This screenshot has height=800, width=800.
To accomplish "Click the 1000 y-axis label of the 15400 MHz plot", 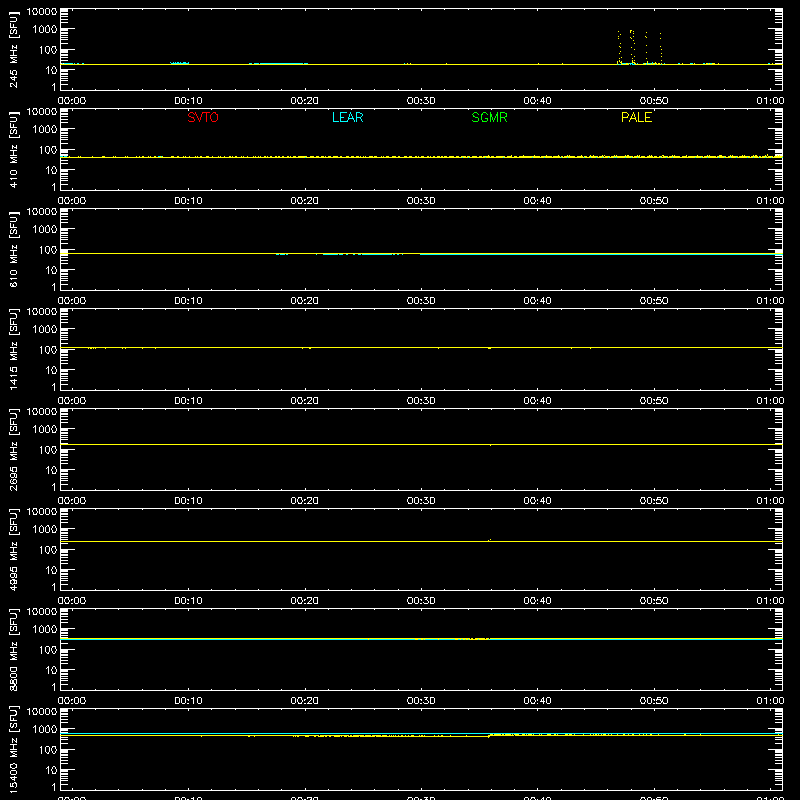I will pos(45,730).
